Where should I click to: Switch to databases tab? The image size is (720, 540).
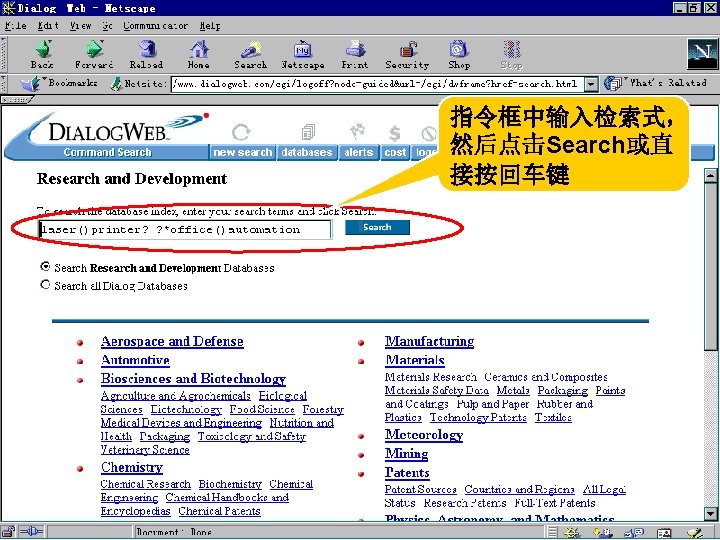(307, 152)
